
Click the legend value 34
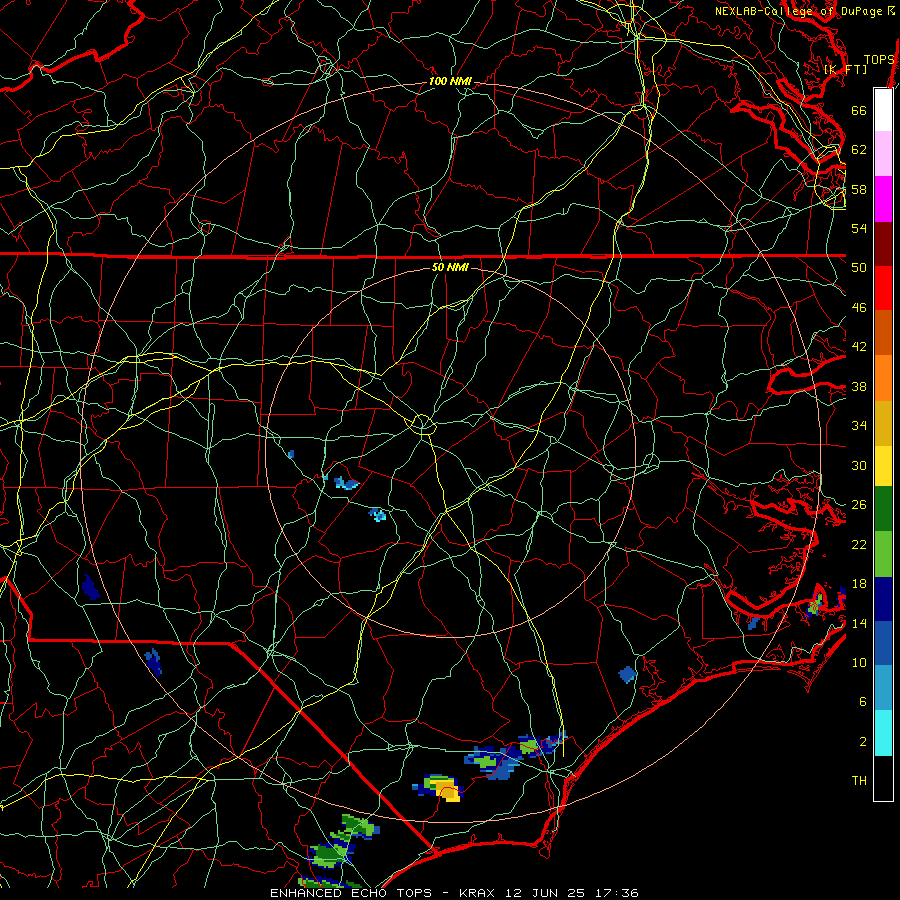tap(859, 426)
